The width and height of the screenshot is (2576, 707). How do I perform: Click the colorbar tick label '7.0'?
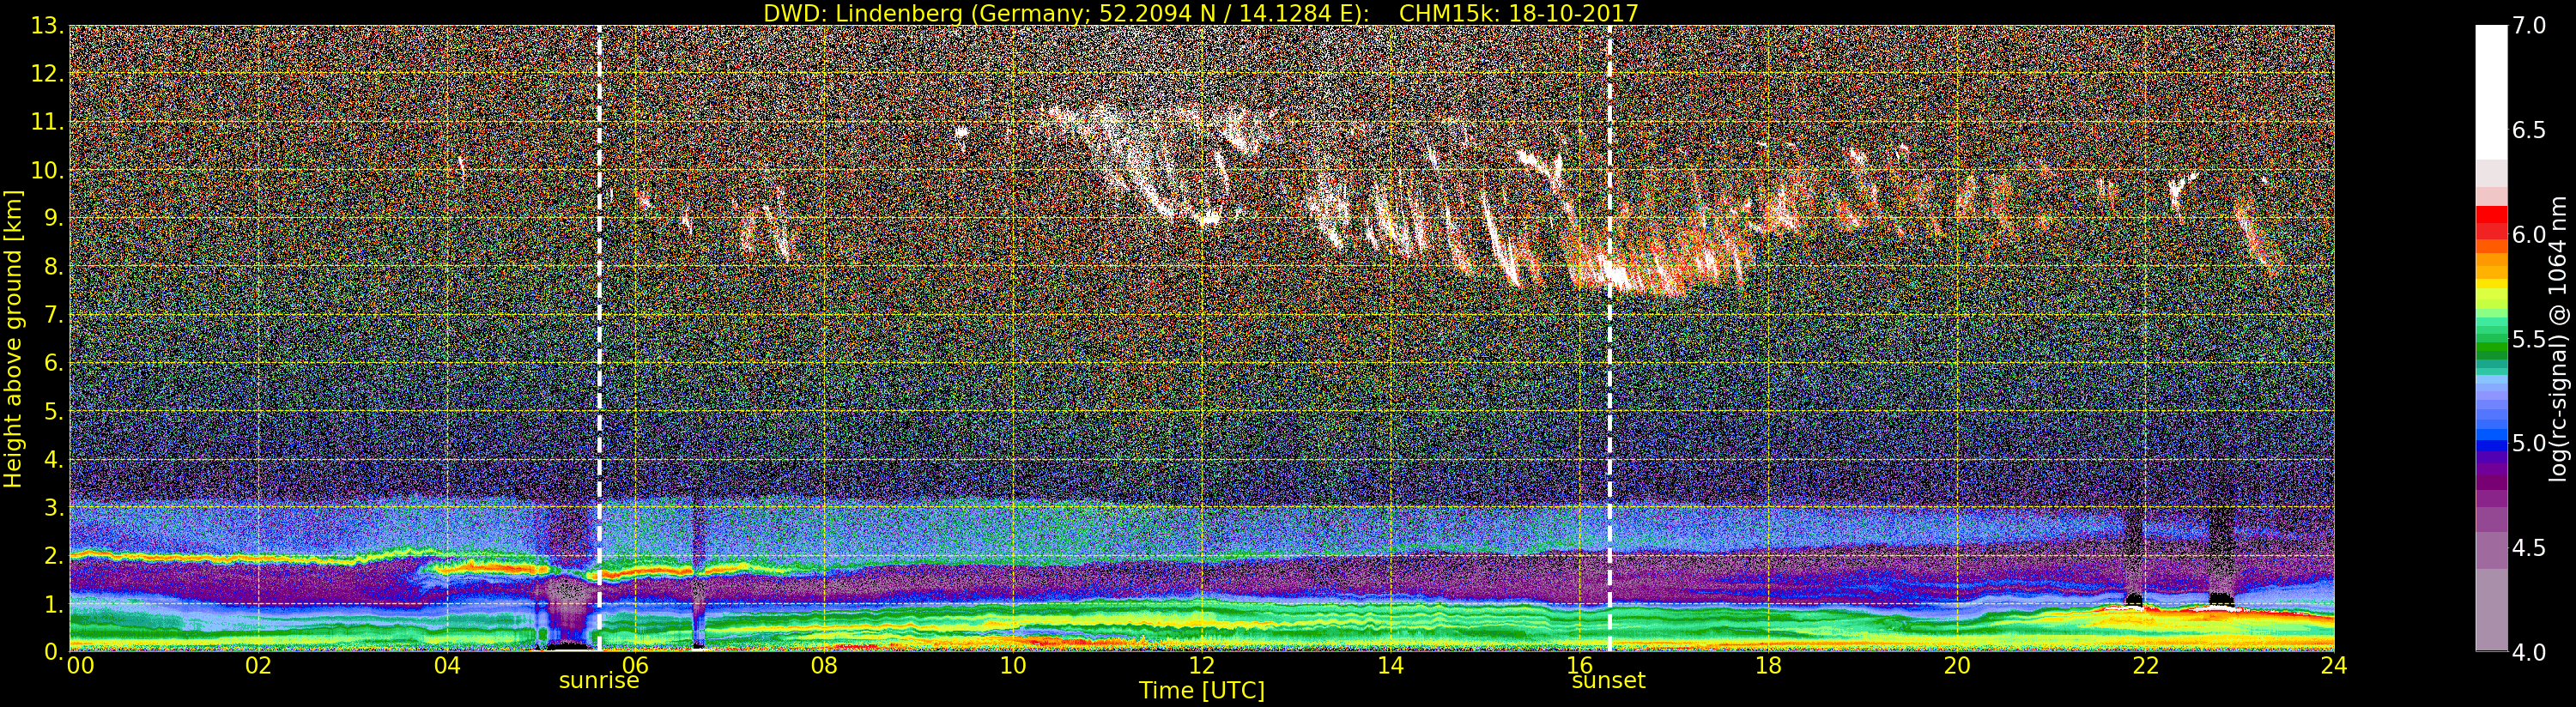(x=2529, y=26)
